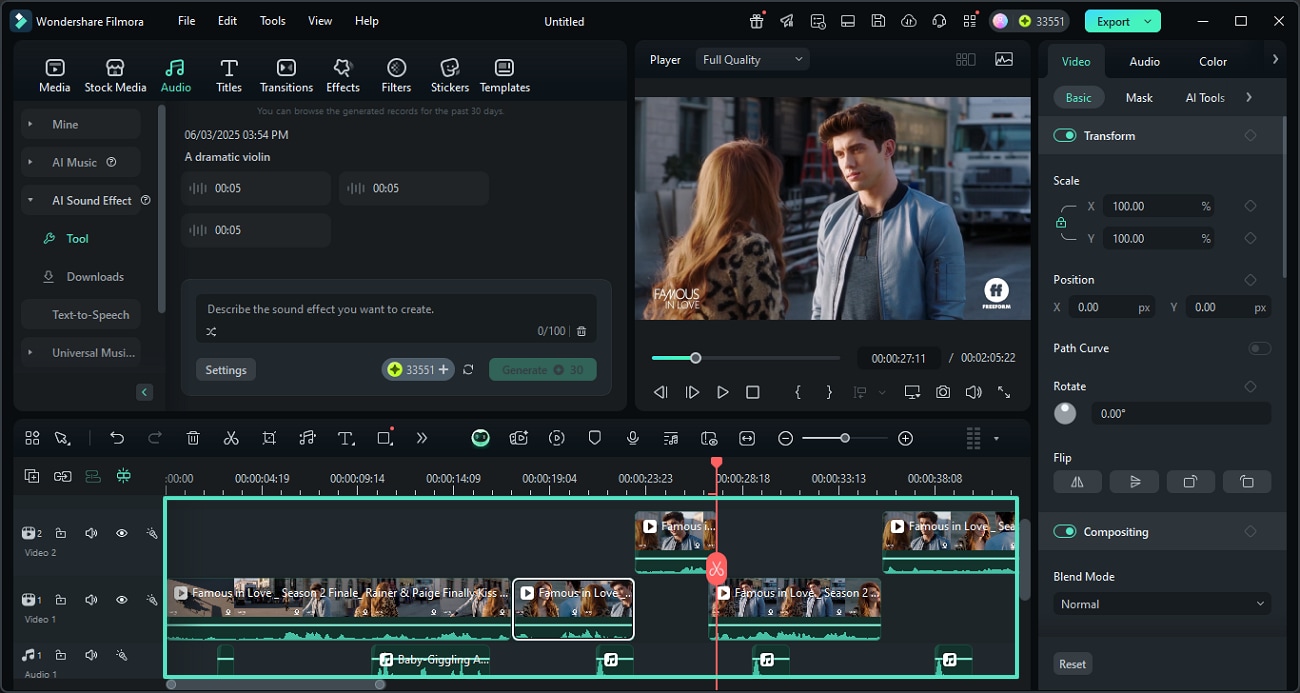Click the Generate button
This screenshot has height=693, width=1300.
(543, 370)
